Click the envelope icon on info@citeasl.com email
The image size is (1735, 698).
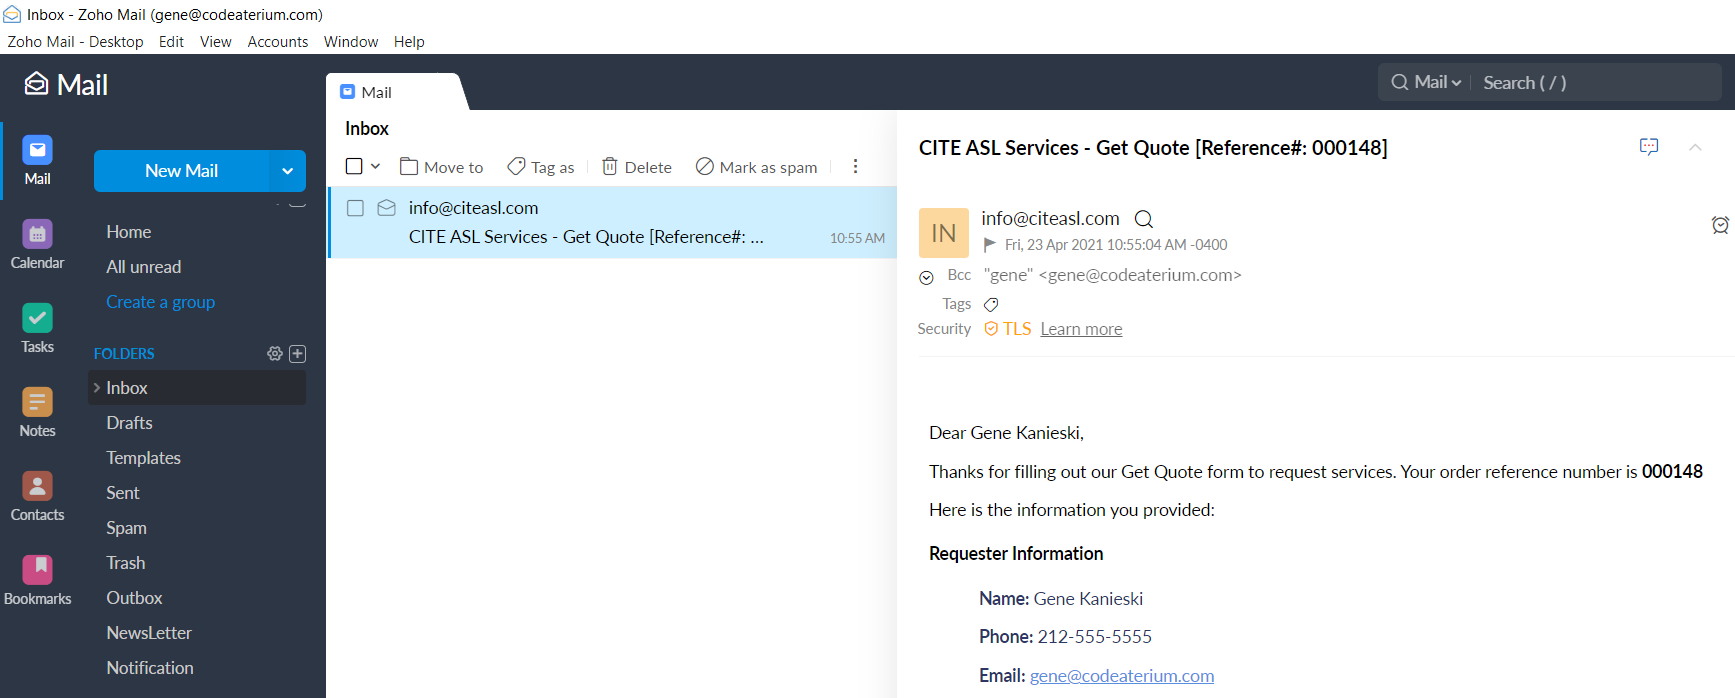coord(386,208)
